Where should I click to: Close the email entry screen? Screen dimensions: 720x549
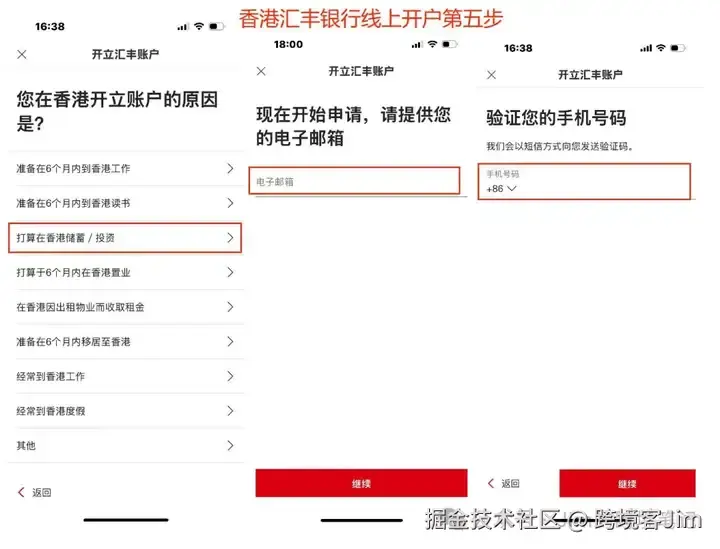261,71
